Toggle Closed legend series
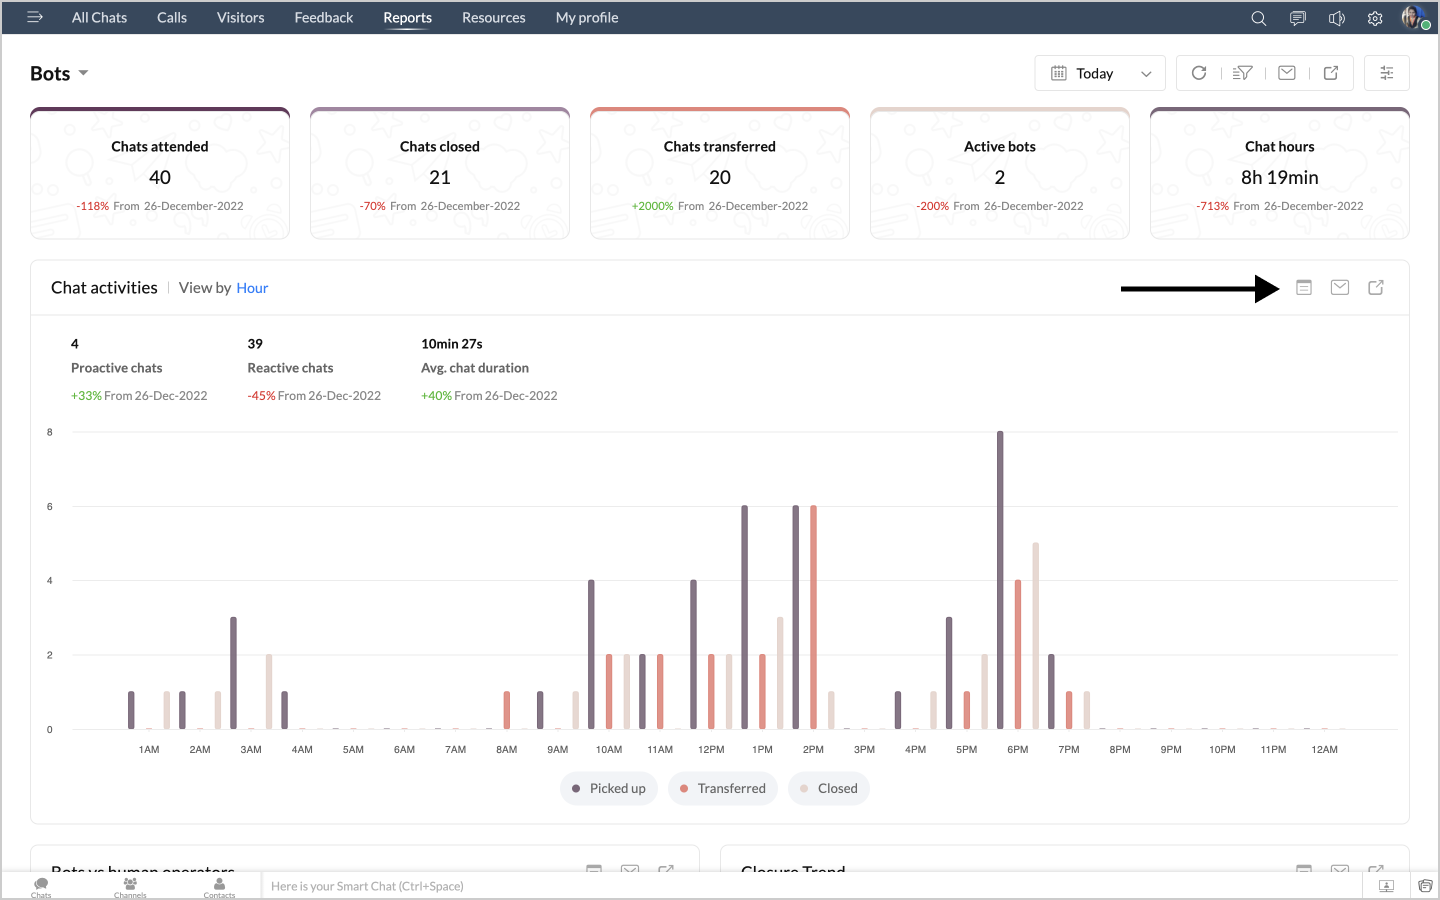 (x=829, y=788)
